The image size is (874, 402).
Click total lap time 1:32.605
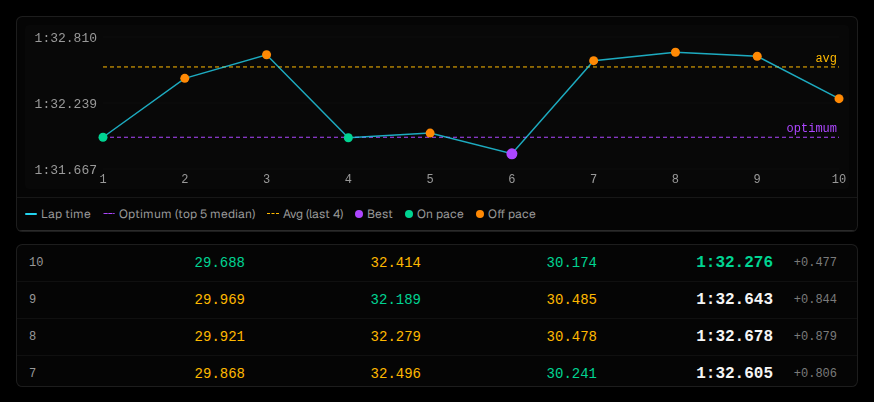(735, 373)
